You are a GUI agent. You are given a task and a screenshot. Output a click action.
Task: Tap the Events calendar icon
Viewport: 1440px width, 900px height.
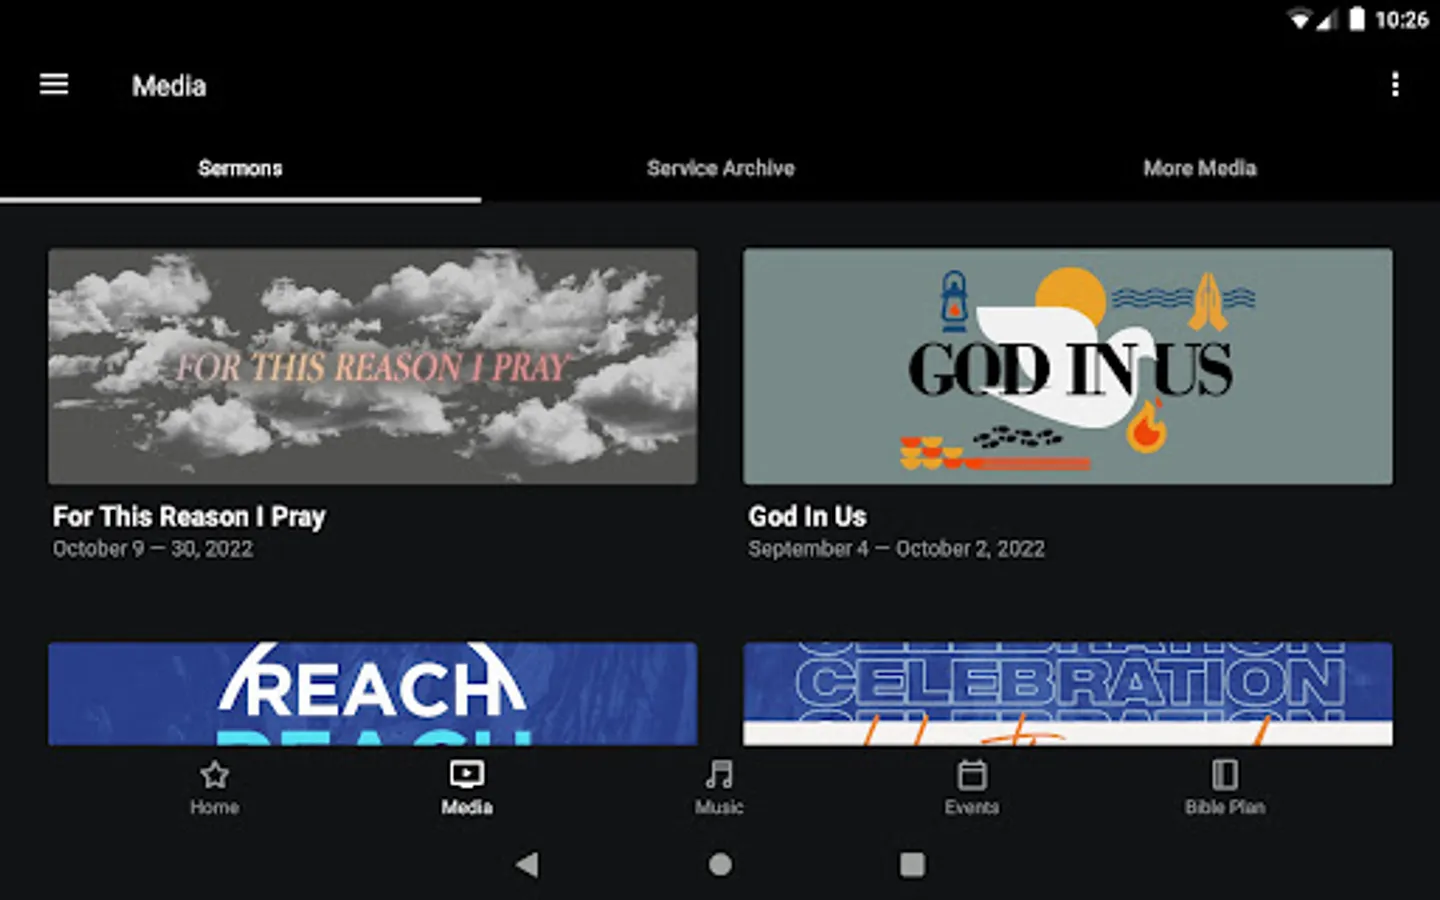tap(972, 775)
